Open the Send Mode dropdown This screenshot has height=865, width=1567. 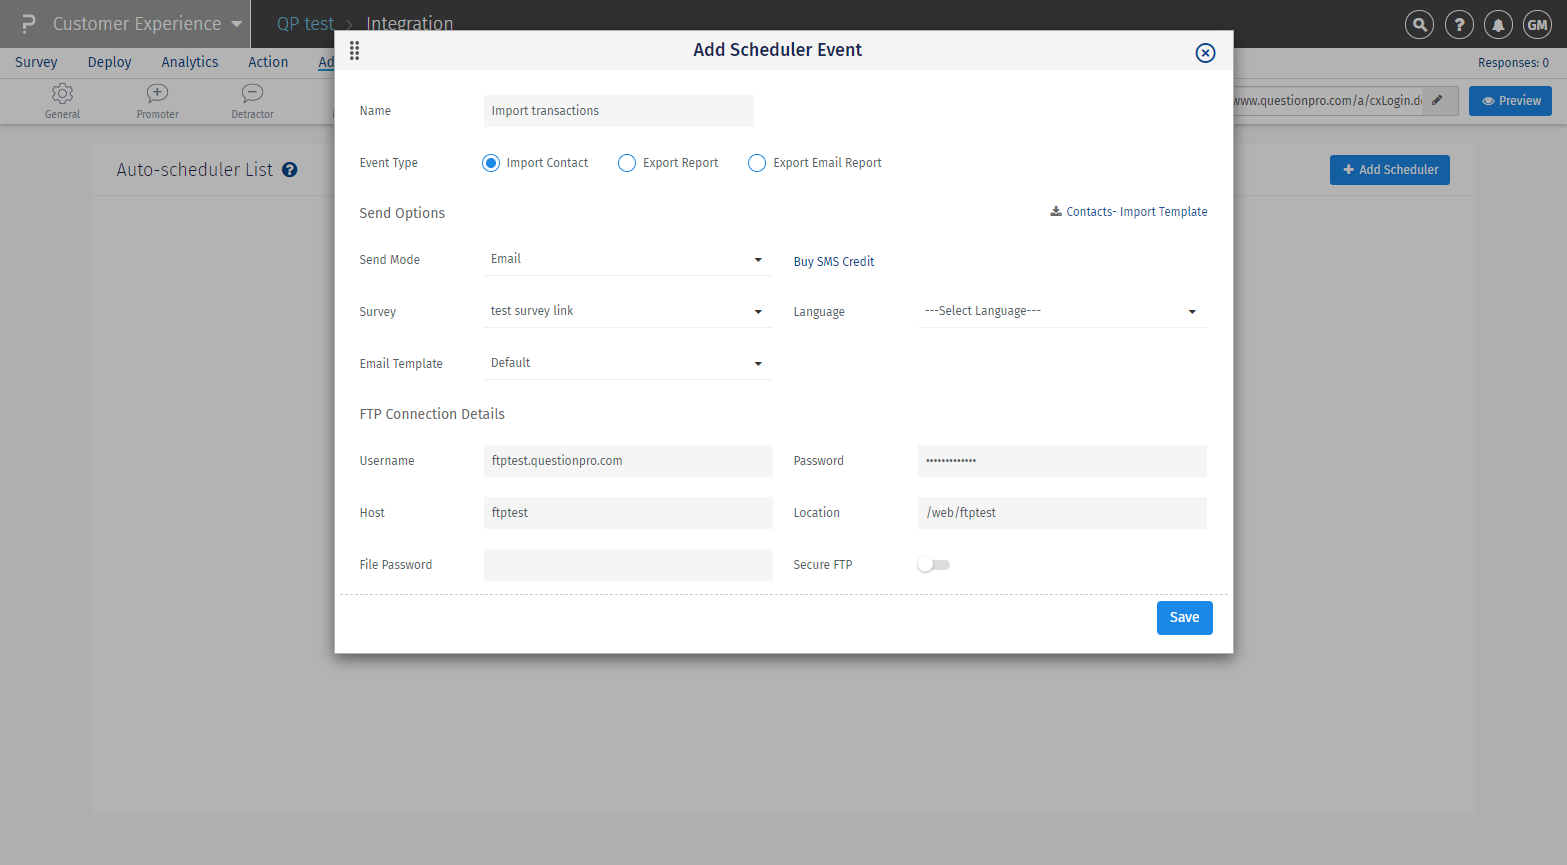coord(757,259)
